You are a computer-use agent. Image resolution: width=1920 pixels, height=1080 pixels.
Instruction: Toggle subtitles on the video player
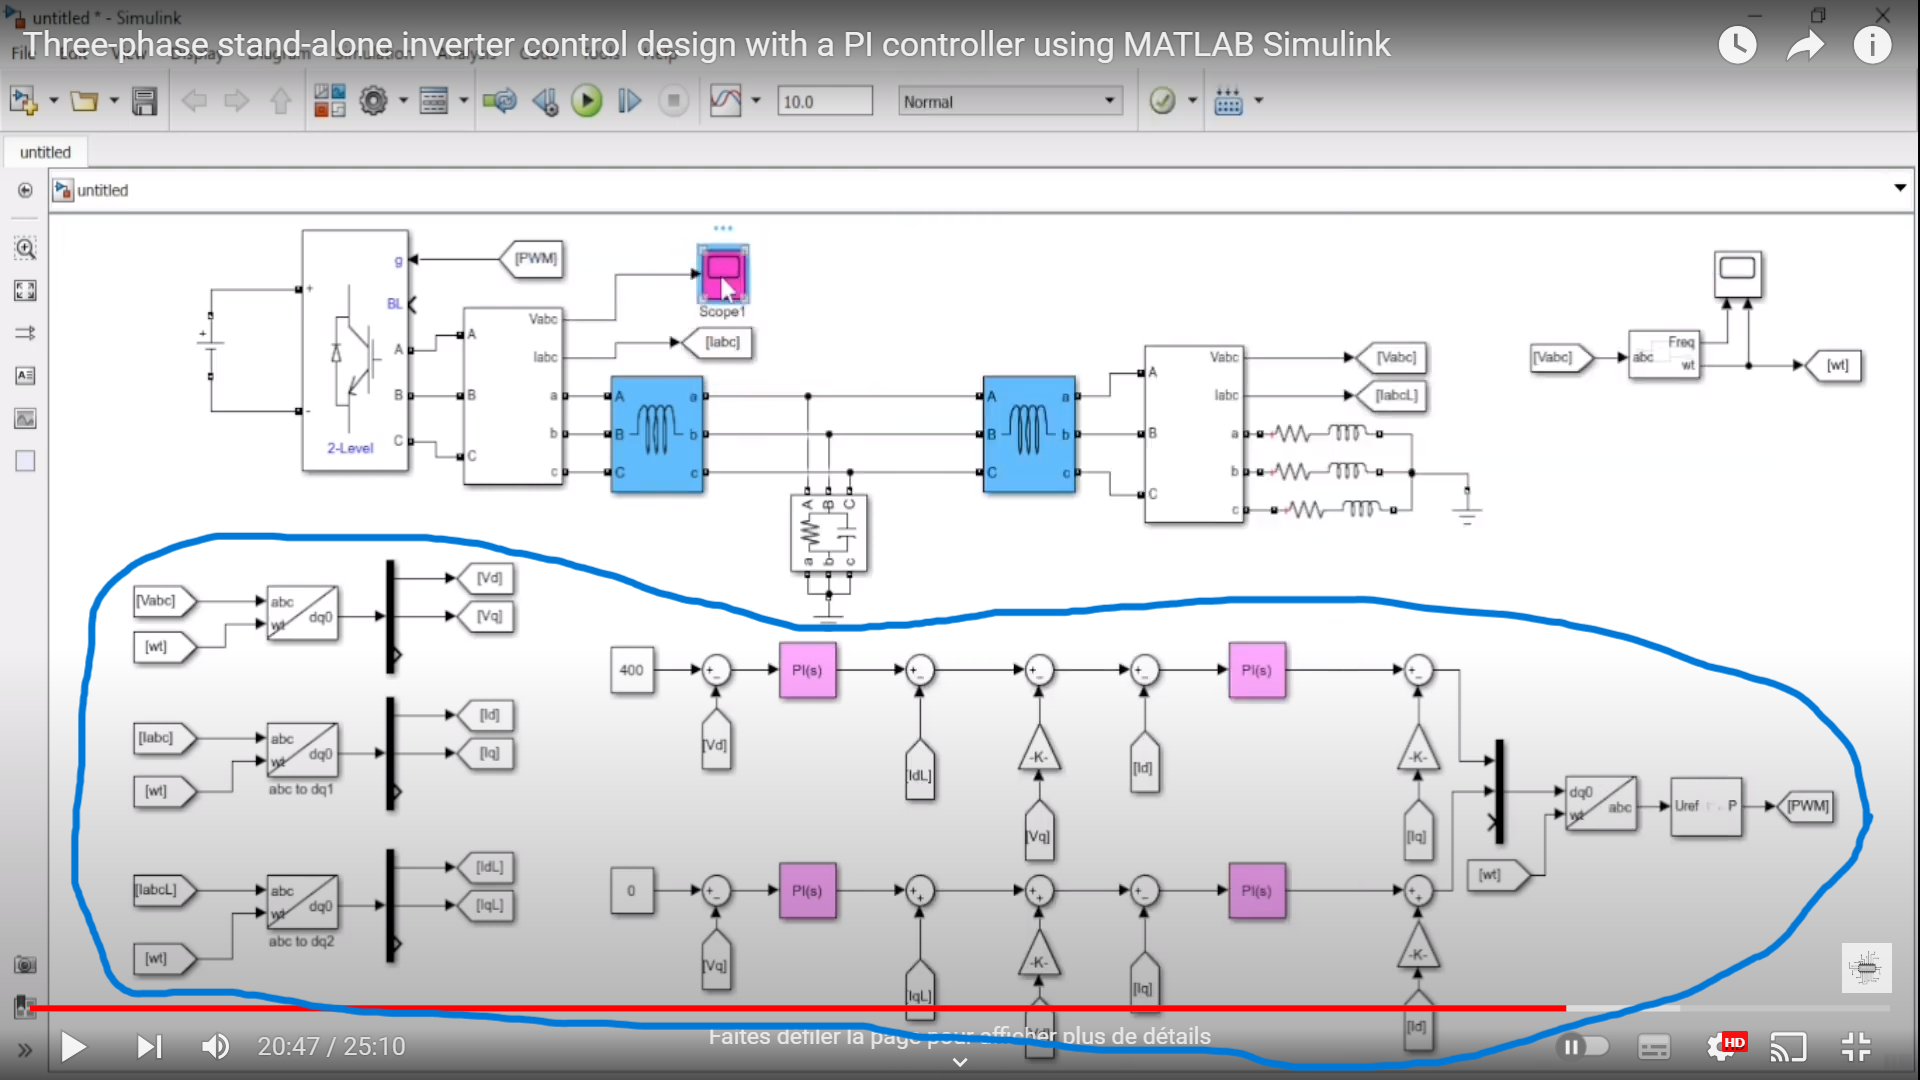(x=1654, y=1047)
